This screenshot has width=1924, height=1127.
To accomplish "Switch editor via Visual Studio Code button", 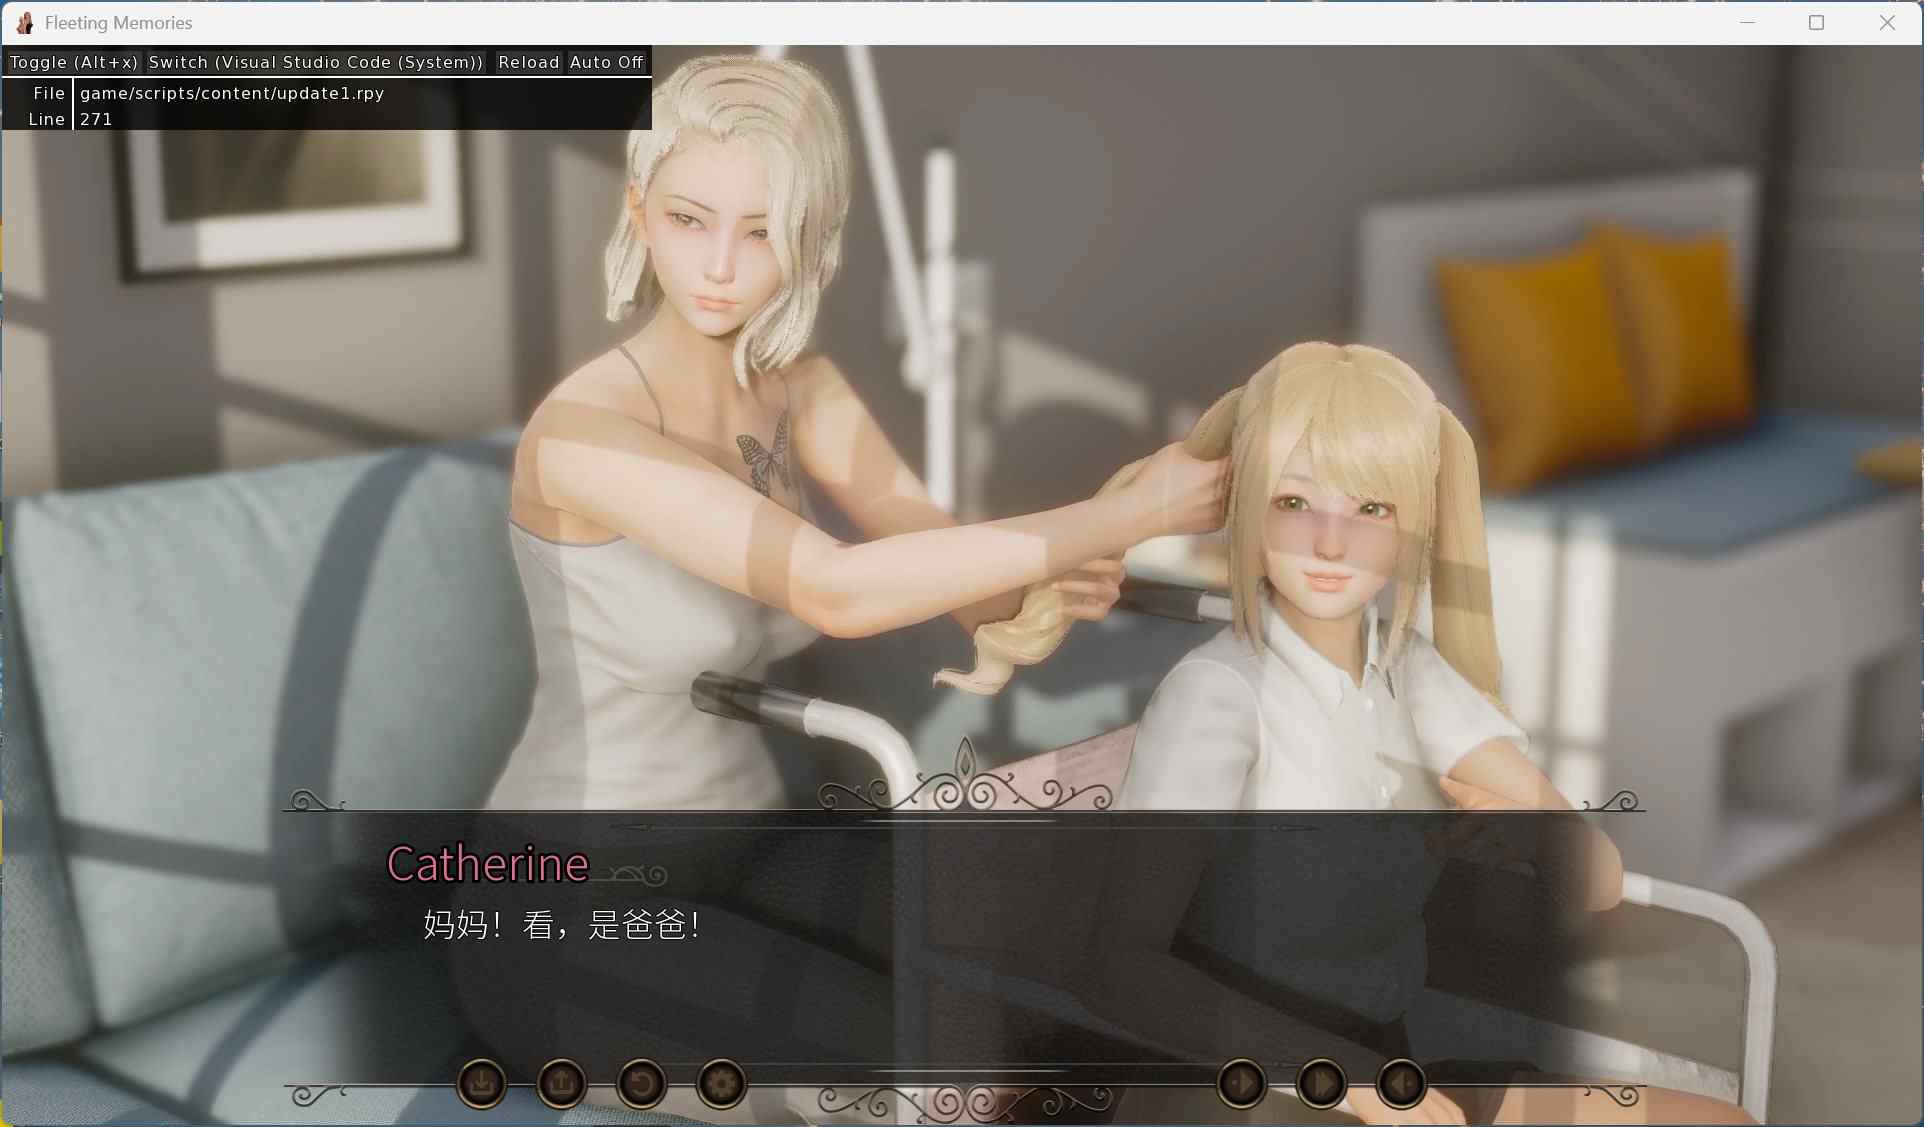I will coord(315,62).
